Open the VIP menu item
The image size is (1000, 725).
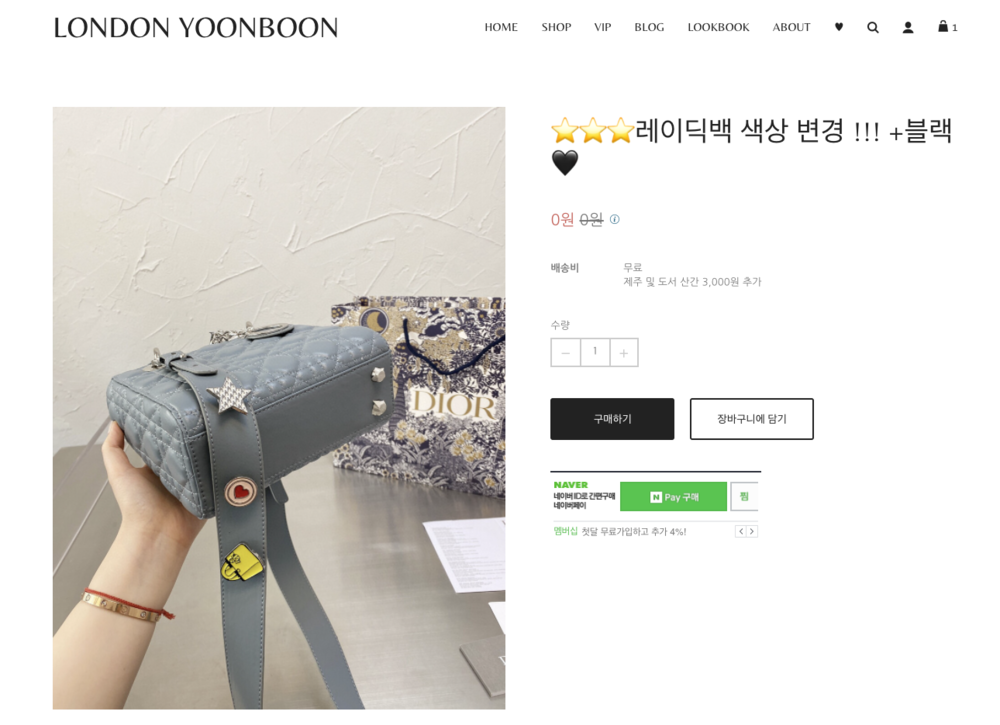pos(603,27)
